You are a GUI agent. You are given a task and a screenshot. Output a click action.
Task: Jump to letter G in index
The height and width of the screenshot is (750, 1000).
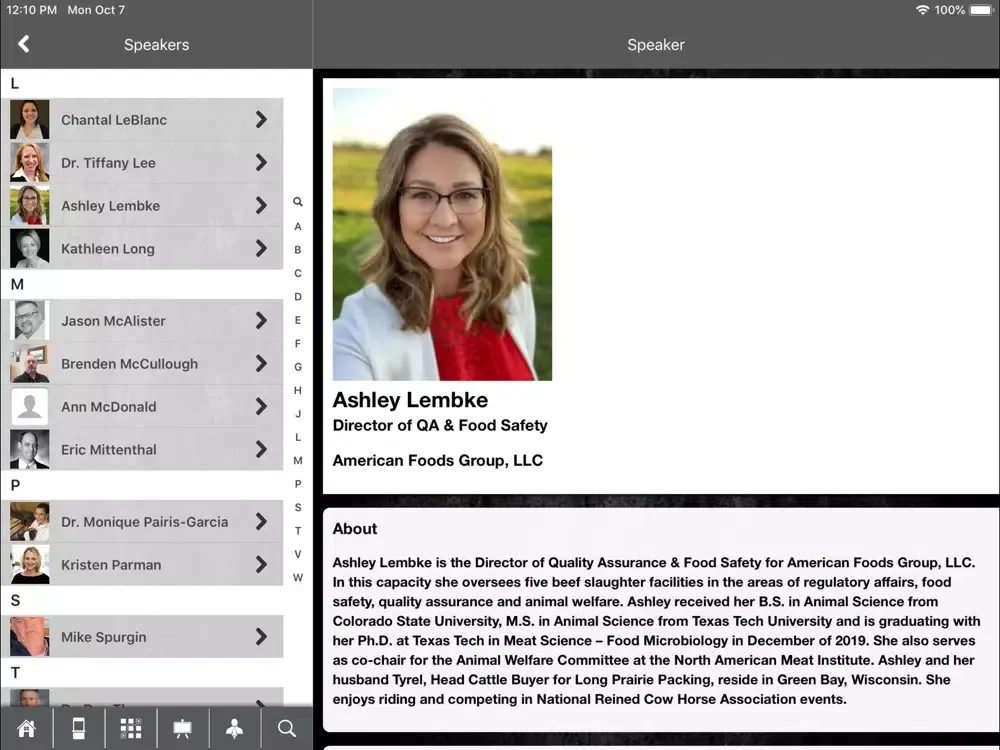point(298,367)
